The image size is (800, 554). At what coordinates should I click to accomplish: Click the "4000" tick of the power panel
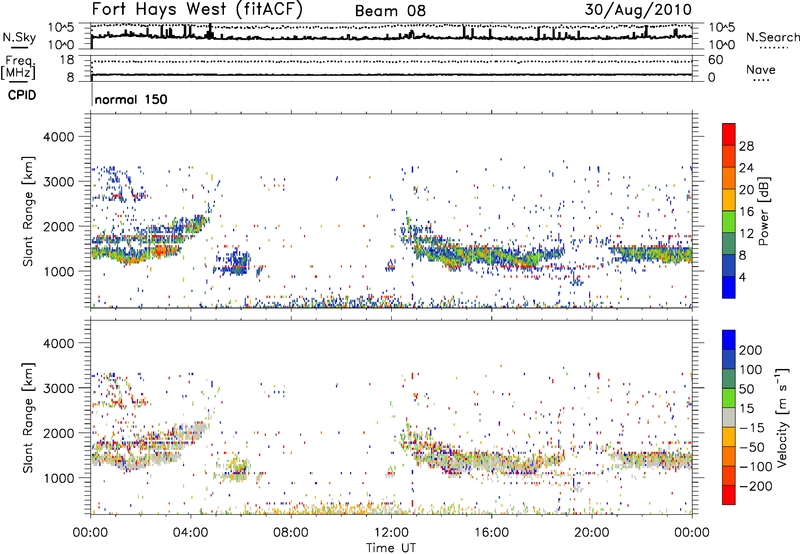coord(58,137)
